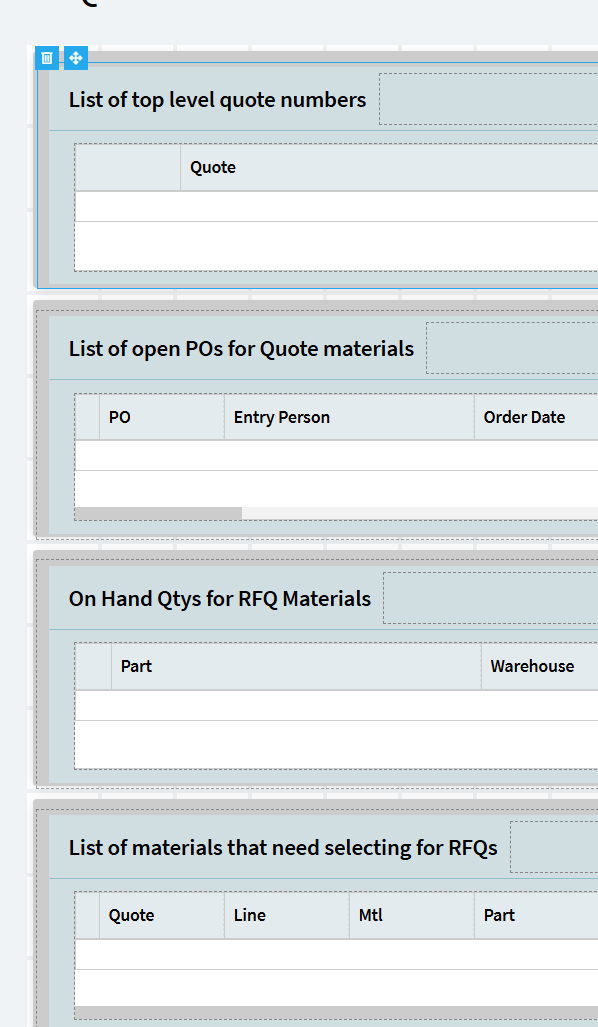Select the 'List of open POs for Quote materials' title
Viewport: 598px width, 1027px height.
241,348
